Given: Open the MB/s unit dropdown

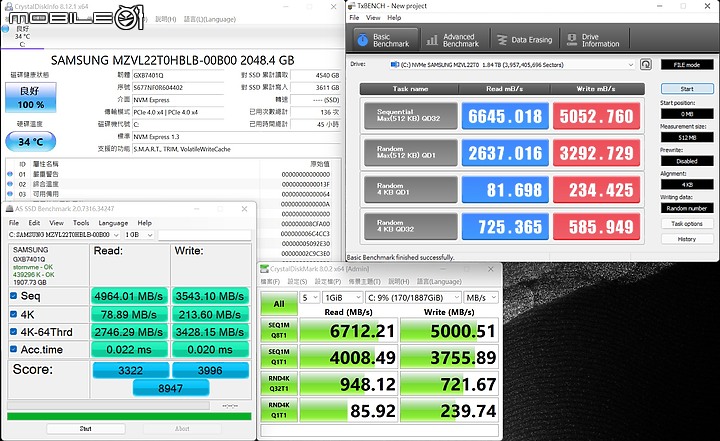Looking at the screenshot, I should click(x=481, y=298).
